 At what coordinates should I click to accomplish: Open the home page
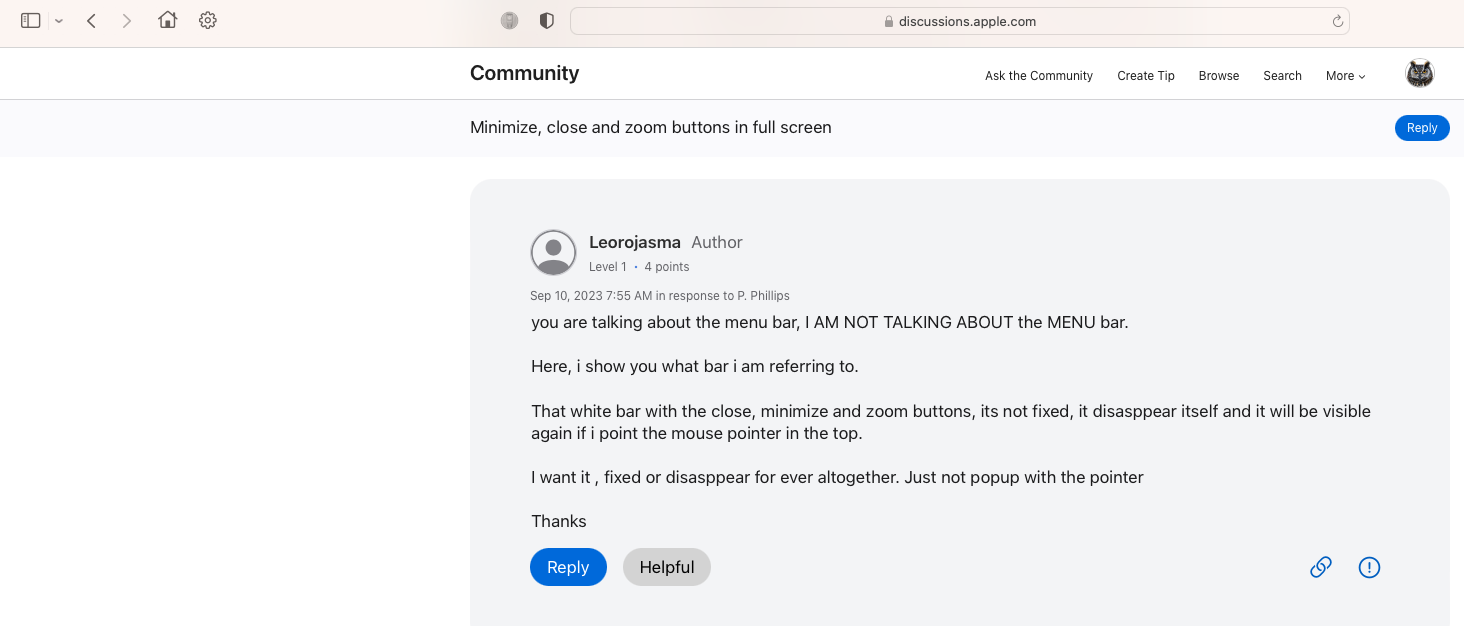[x=168, y=20]
